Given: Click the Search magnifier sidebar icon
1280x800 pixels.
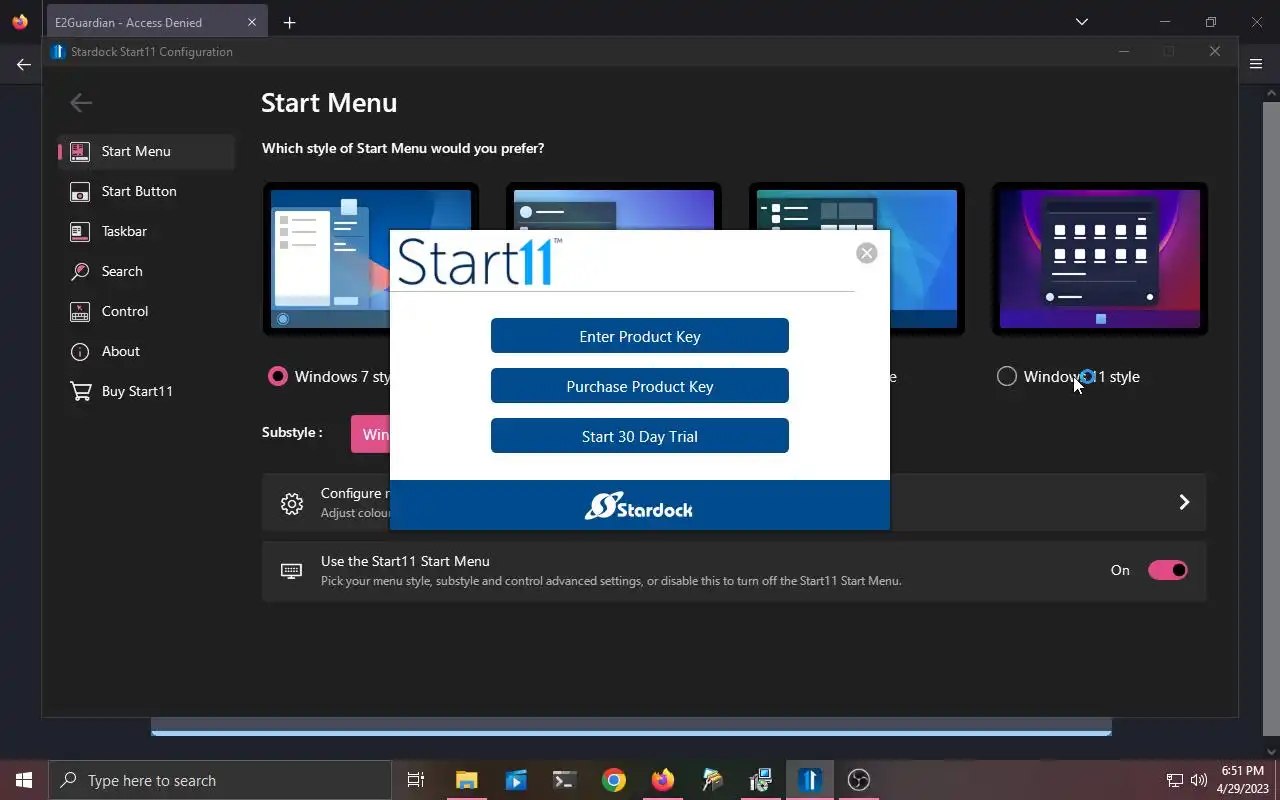Looking at the screenshot, I should [x=80, y=271].
